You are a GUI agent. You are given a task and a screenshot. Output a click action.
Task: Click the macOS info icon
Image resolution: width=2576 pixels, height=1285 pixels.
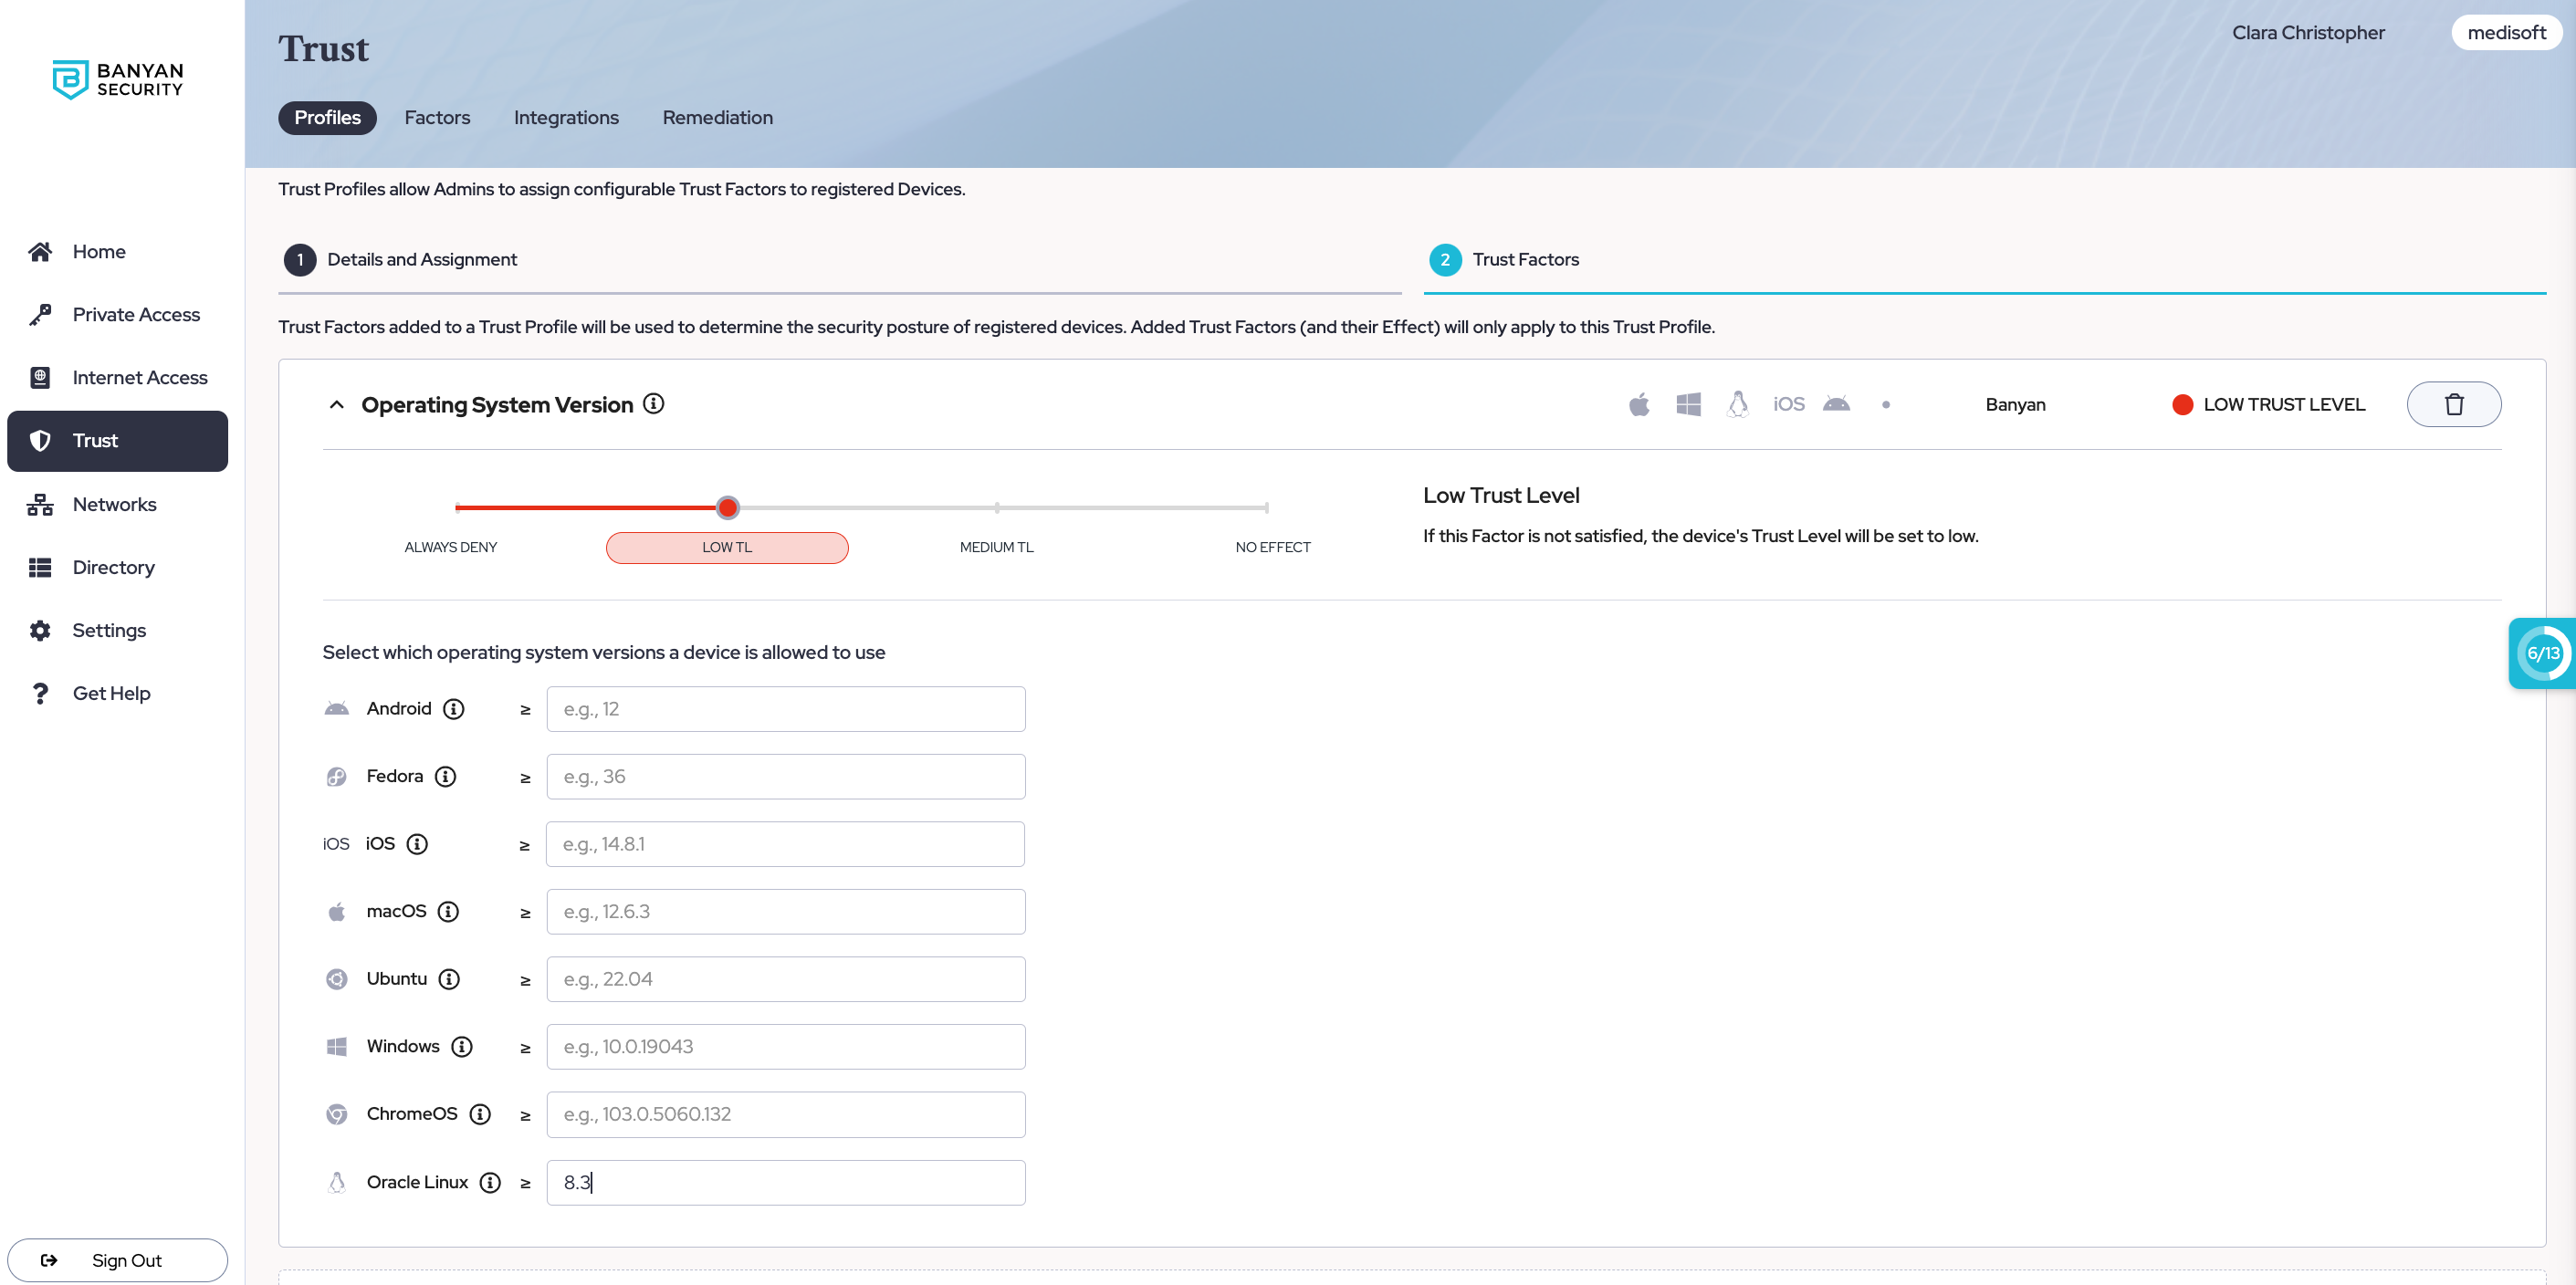(x=448, y=911)
